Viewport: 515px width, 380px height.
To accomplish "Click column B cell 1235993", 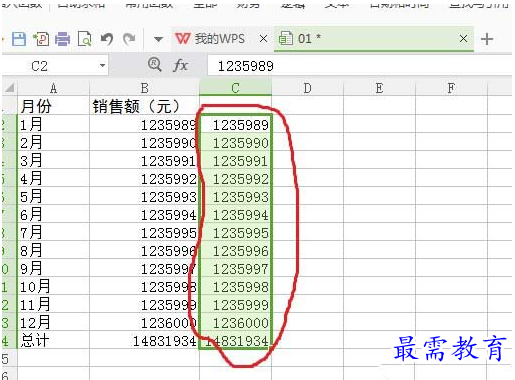I will [x=145, y=197].
